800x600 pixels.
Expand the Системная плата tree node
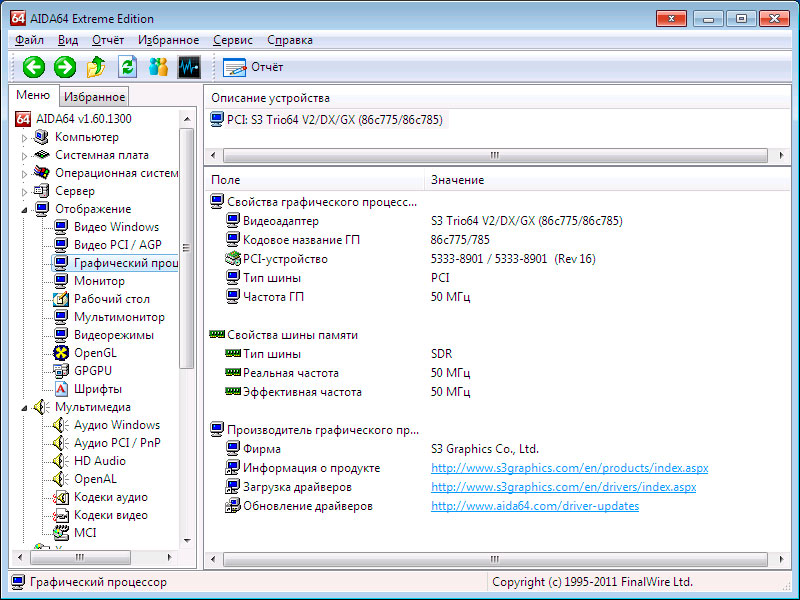pyautogui.click(x=25, y=156)
